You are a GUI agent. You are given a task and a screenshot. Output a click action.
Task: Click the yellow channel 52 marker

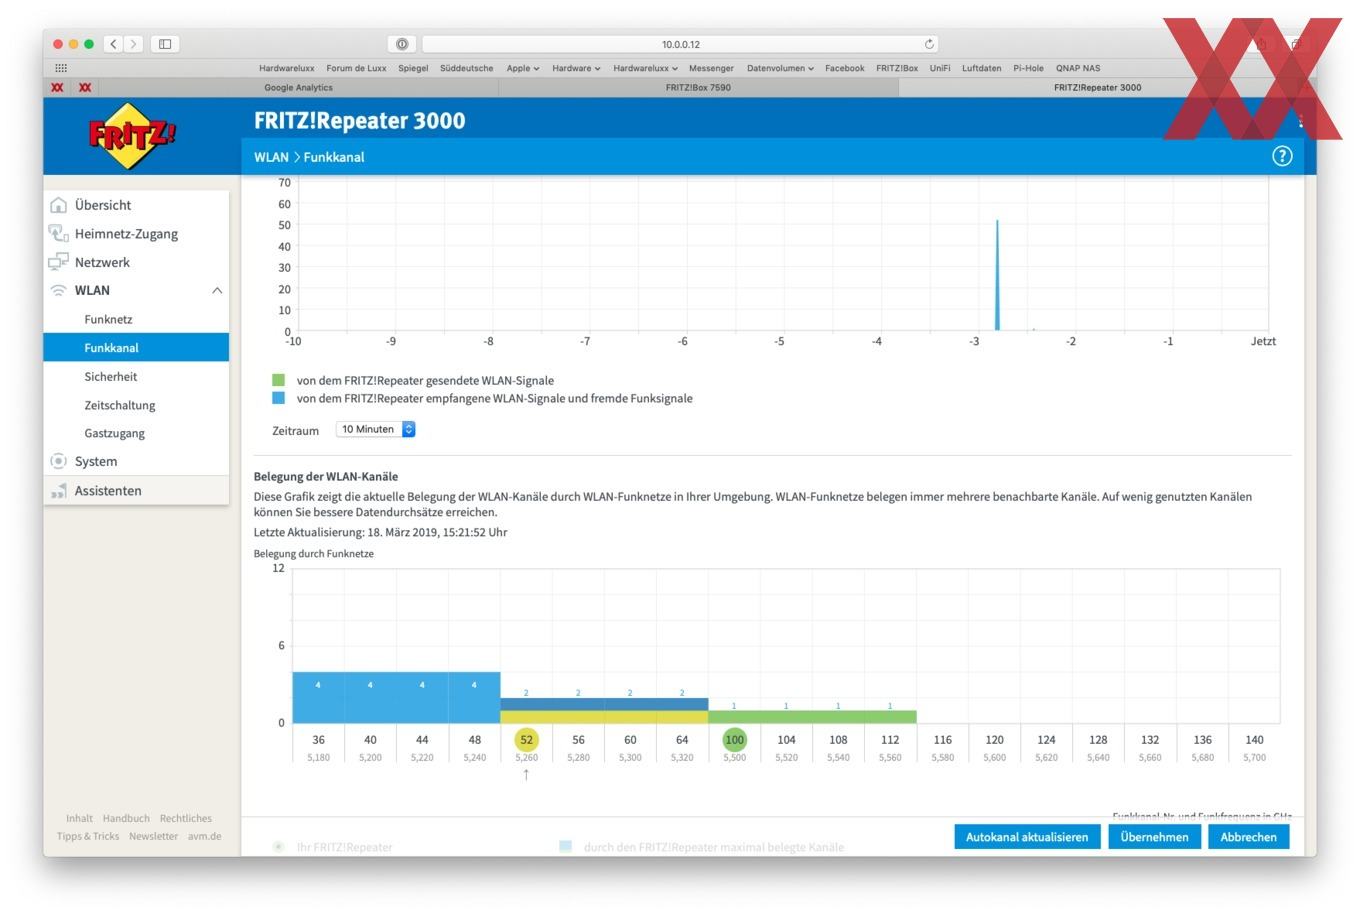coord(526,740)
